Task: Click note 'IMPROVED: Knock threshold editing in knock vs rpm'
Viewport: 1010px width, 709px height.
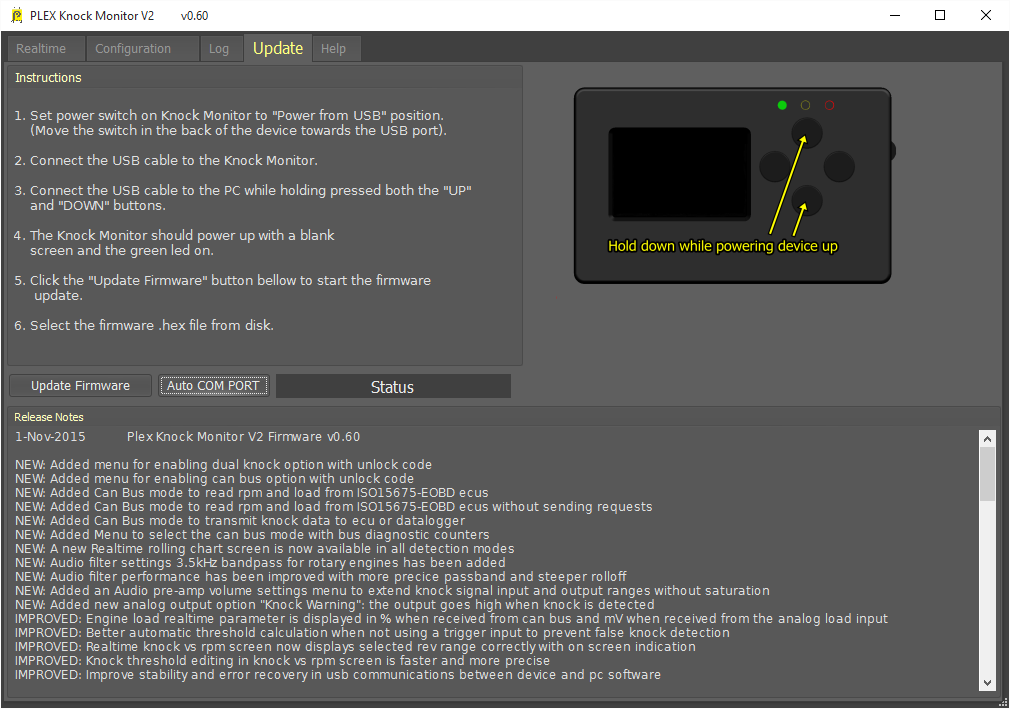Action: tap(283, 661)
